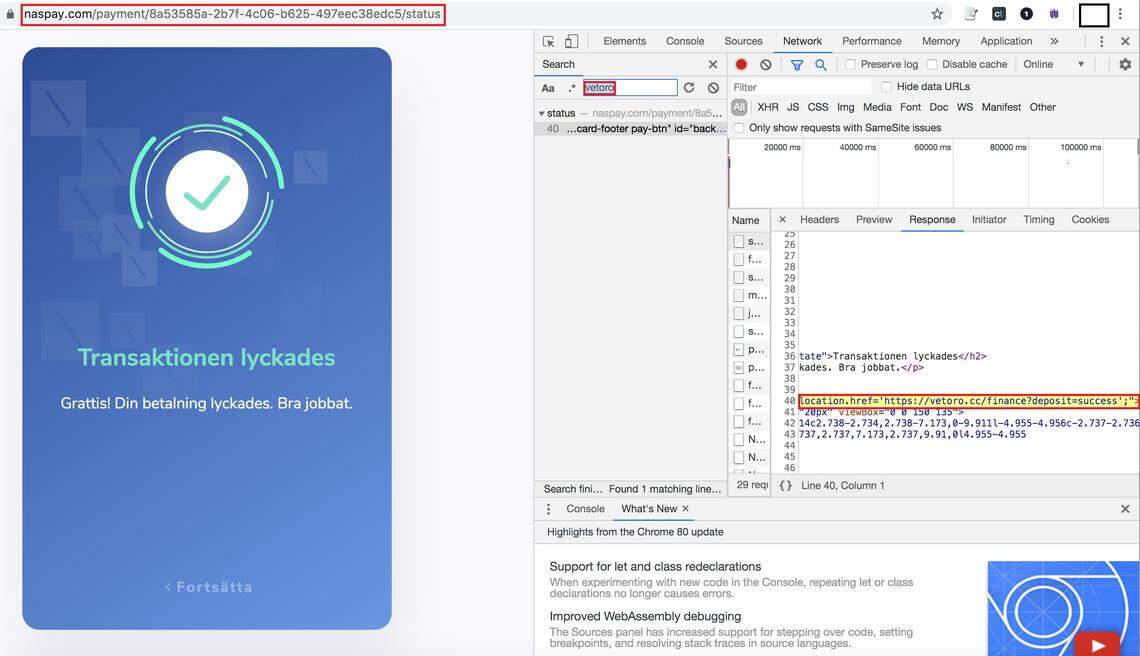Click the Fortsätta link

pos(208,585)
